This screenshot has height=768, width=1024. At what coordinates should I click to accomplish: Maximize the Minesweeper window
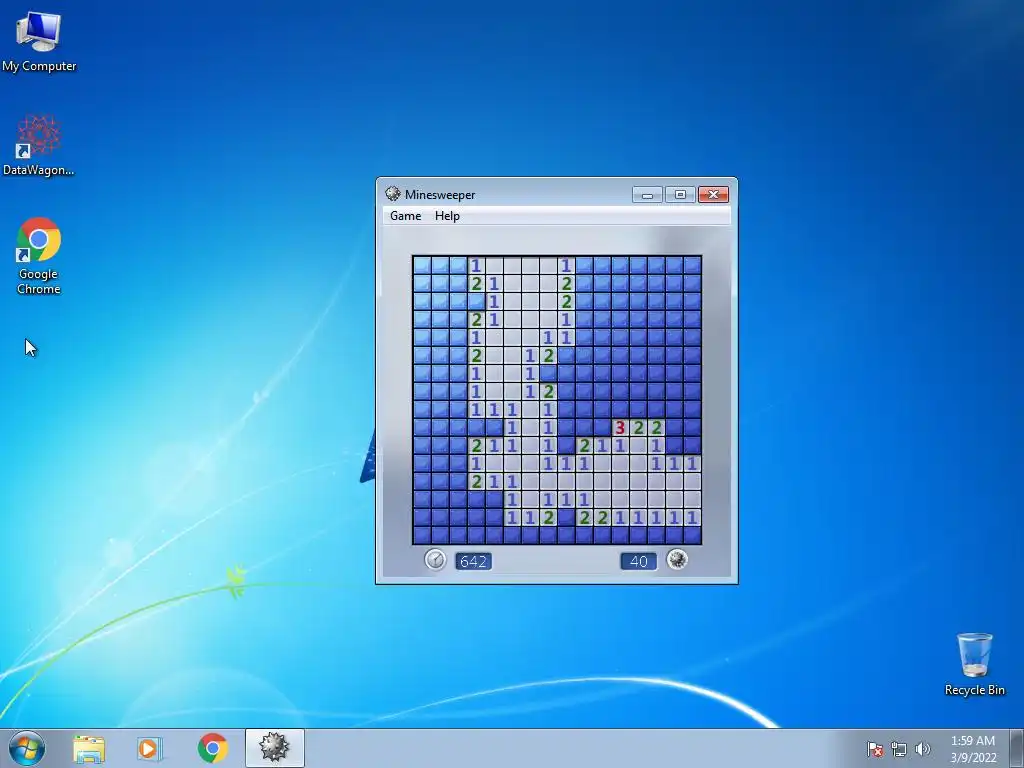pos(680,195)
